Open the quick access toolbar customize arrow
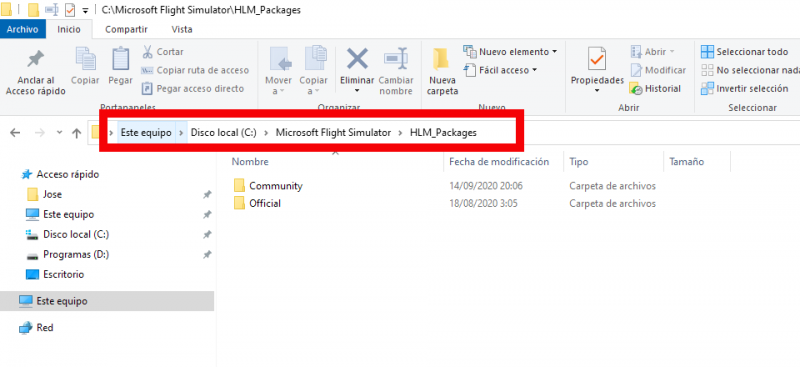Screen dimensions: 800x367 point(85,10)
